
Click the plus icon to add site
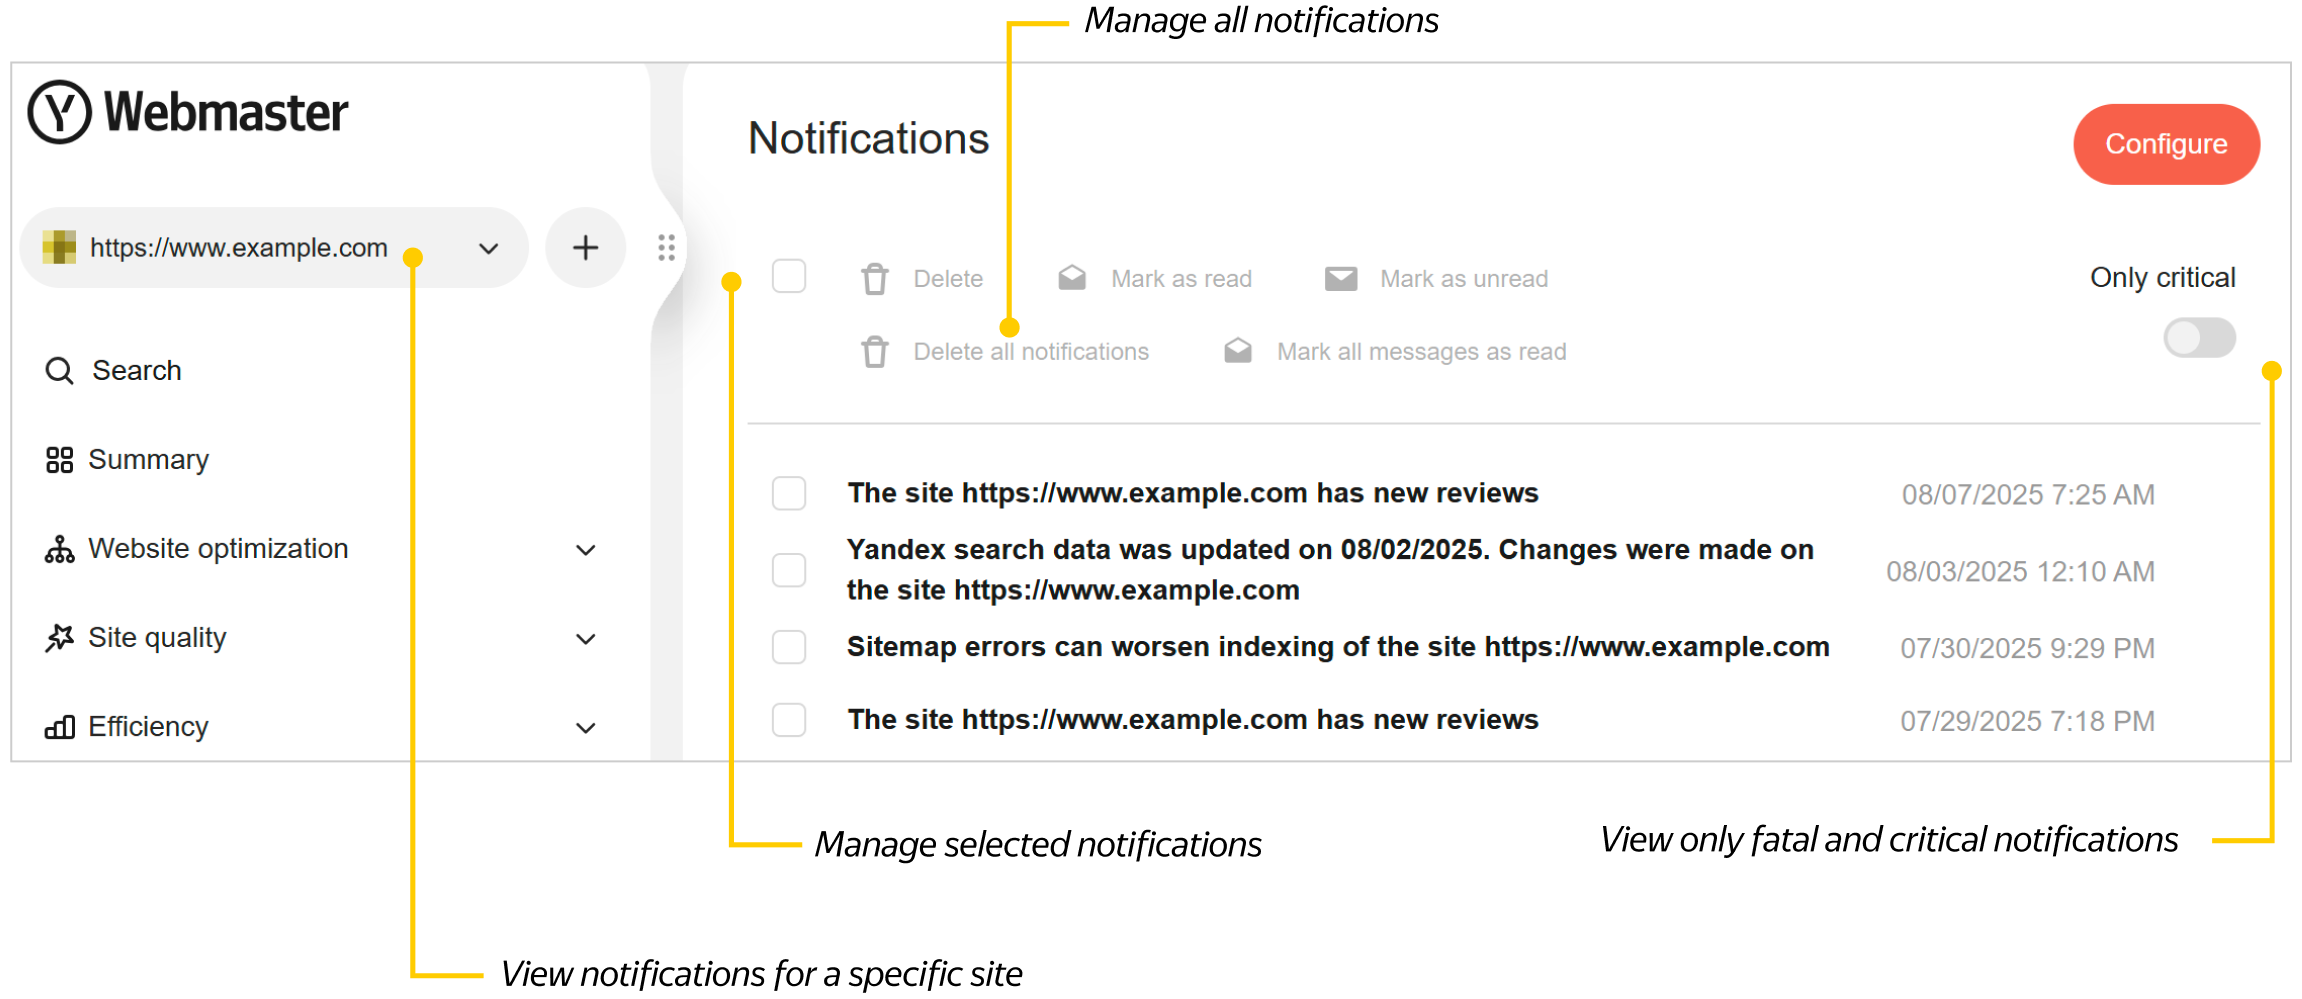point(585,248)
